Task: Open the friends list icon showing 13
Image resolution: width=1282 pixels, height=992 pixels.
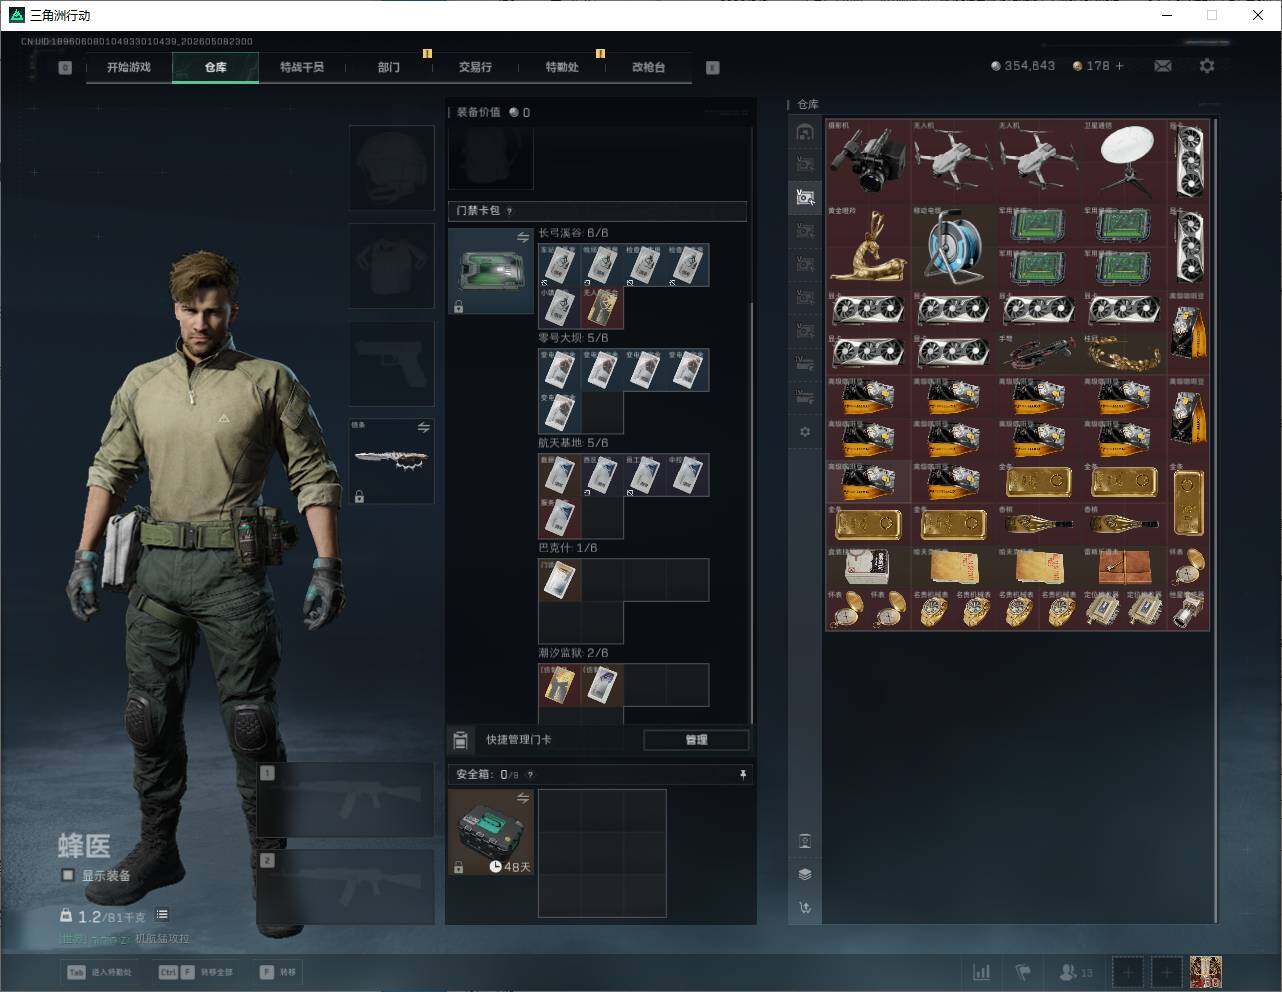Action: [1076, 972]
